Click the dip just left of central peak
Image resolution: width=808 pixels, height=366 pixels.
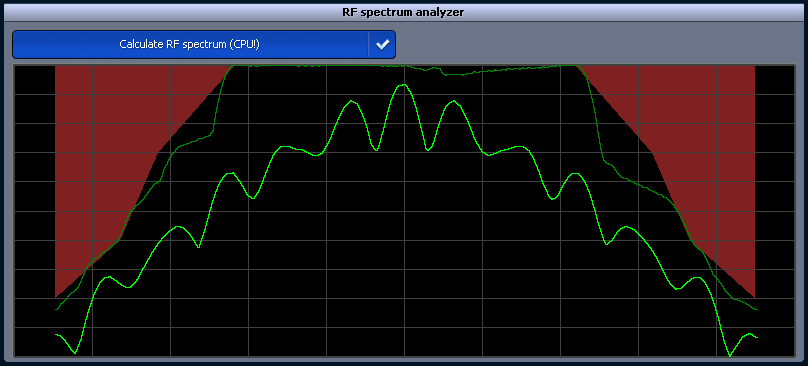[x=377, y=149]
